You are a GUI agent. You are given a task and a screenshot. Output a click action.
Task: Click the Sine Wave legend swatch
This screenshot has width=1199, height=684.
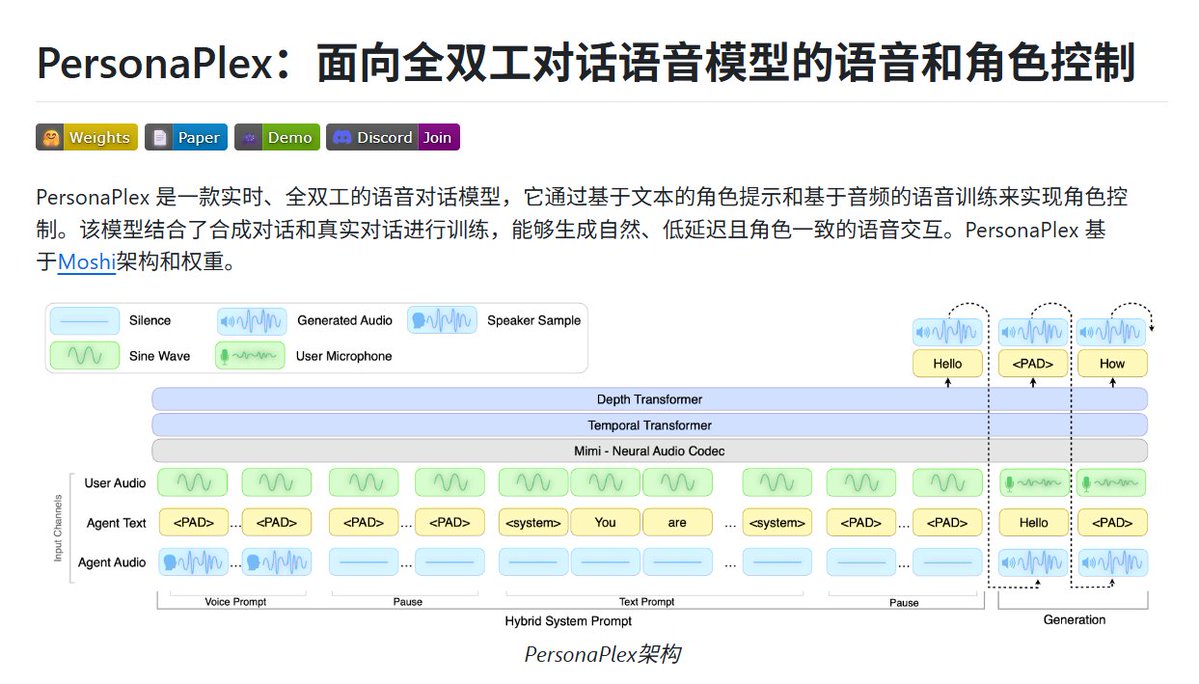pos(85,356)
